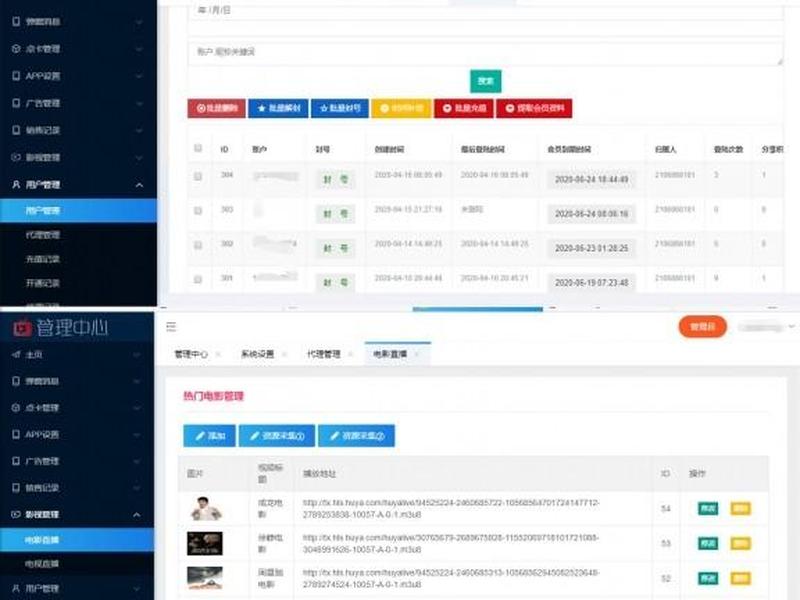Screen dimensions: 800x600
Task: Click yellow delete icon for movie ID 54
Action: point(740,509)
